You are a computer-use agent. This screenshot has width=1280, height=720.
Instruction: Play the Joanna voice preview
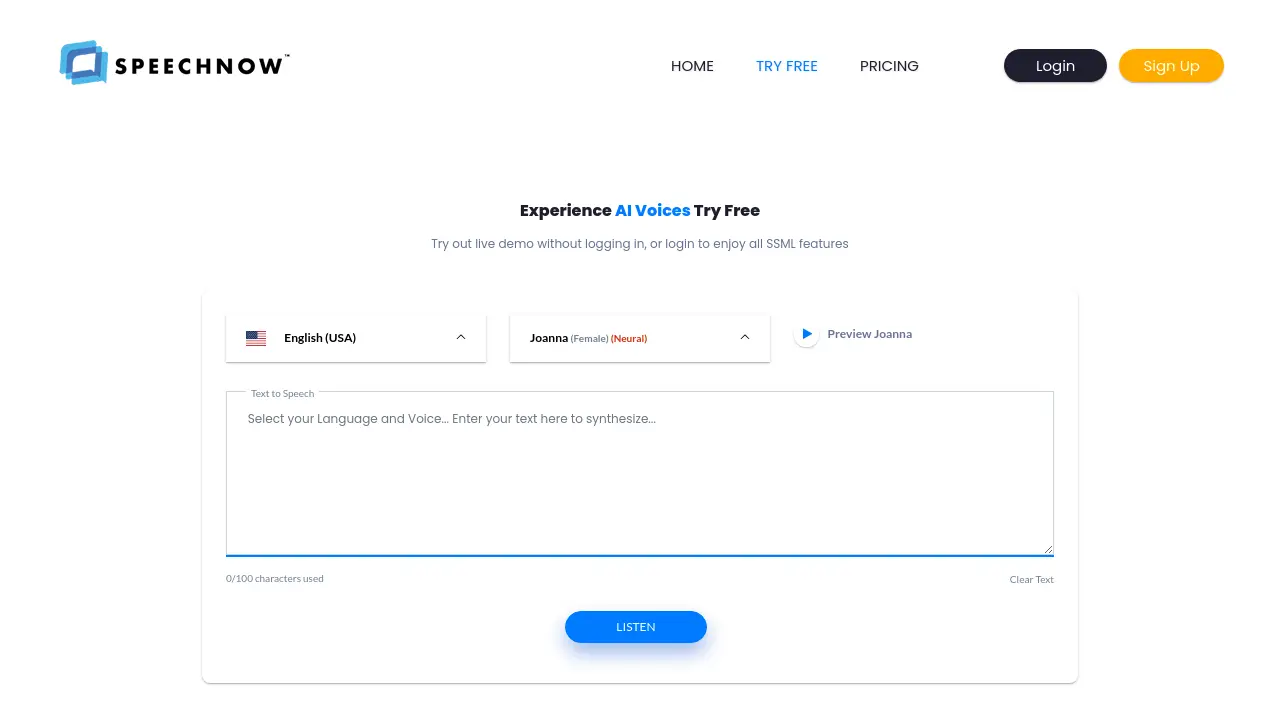(806, 334)
